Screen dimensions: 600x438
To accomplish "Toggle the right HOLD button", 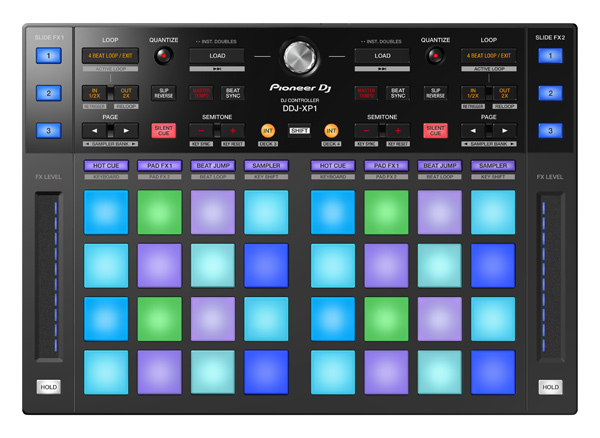I will pos(550,387).
